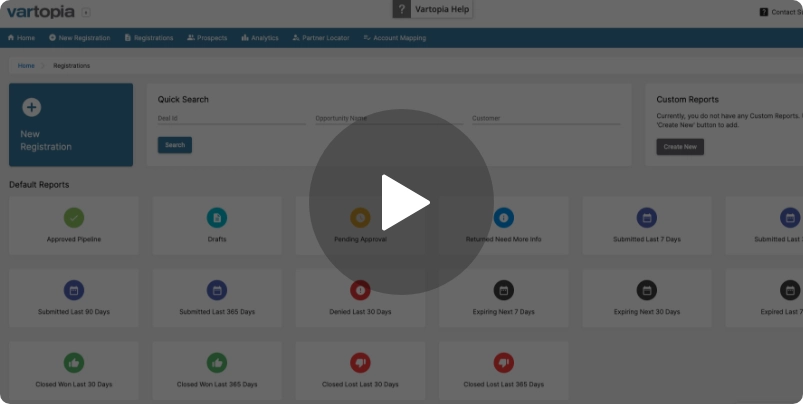
Task: Open Closed Won Last 365 Days thumbs-up icon
Action: click(x=217, y=363)
